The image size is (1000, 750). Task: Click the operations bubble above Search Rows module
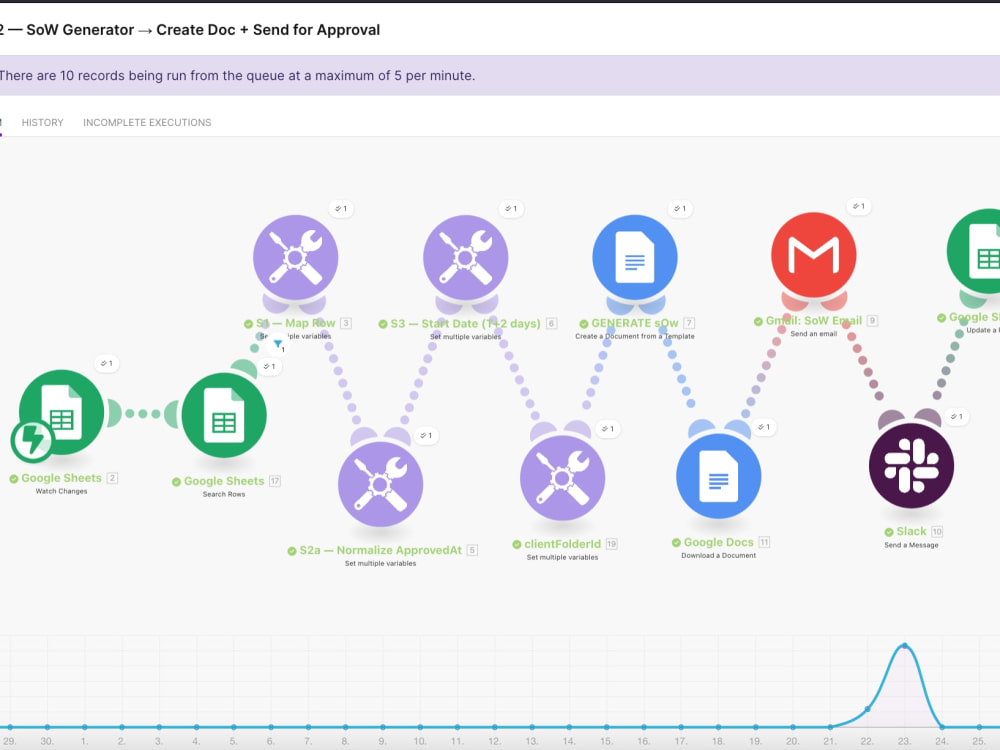[269, 366]
